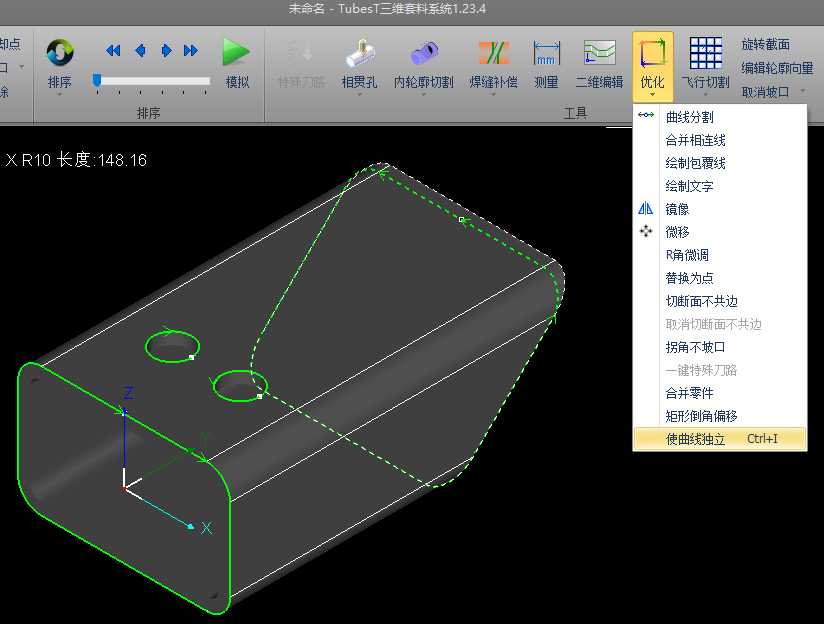Step forward one simulation step
This screenshot has height=624, width=824.
click(x=167, y=50)
